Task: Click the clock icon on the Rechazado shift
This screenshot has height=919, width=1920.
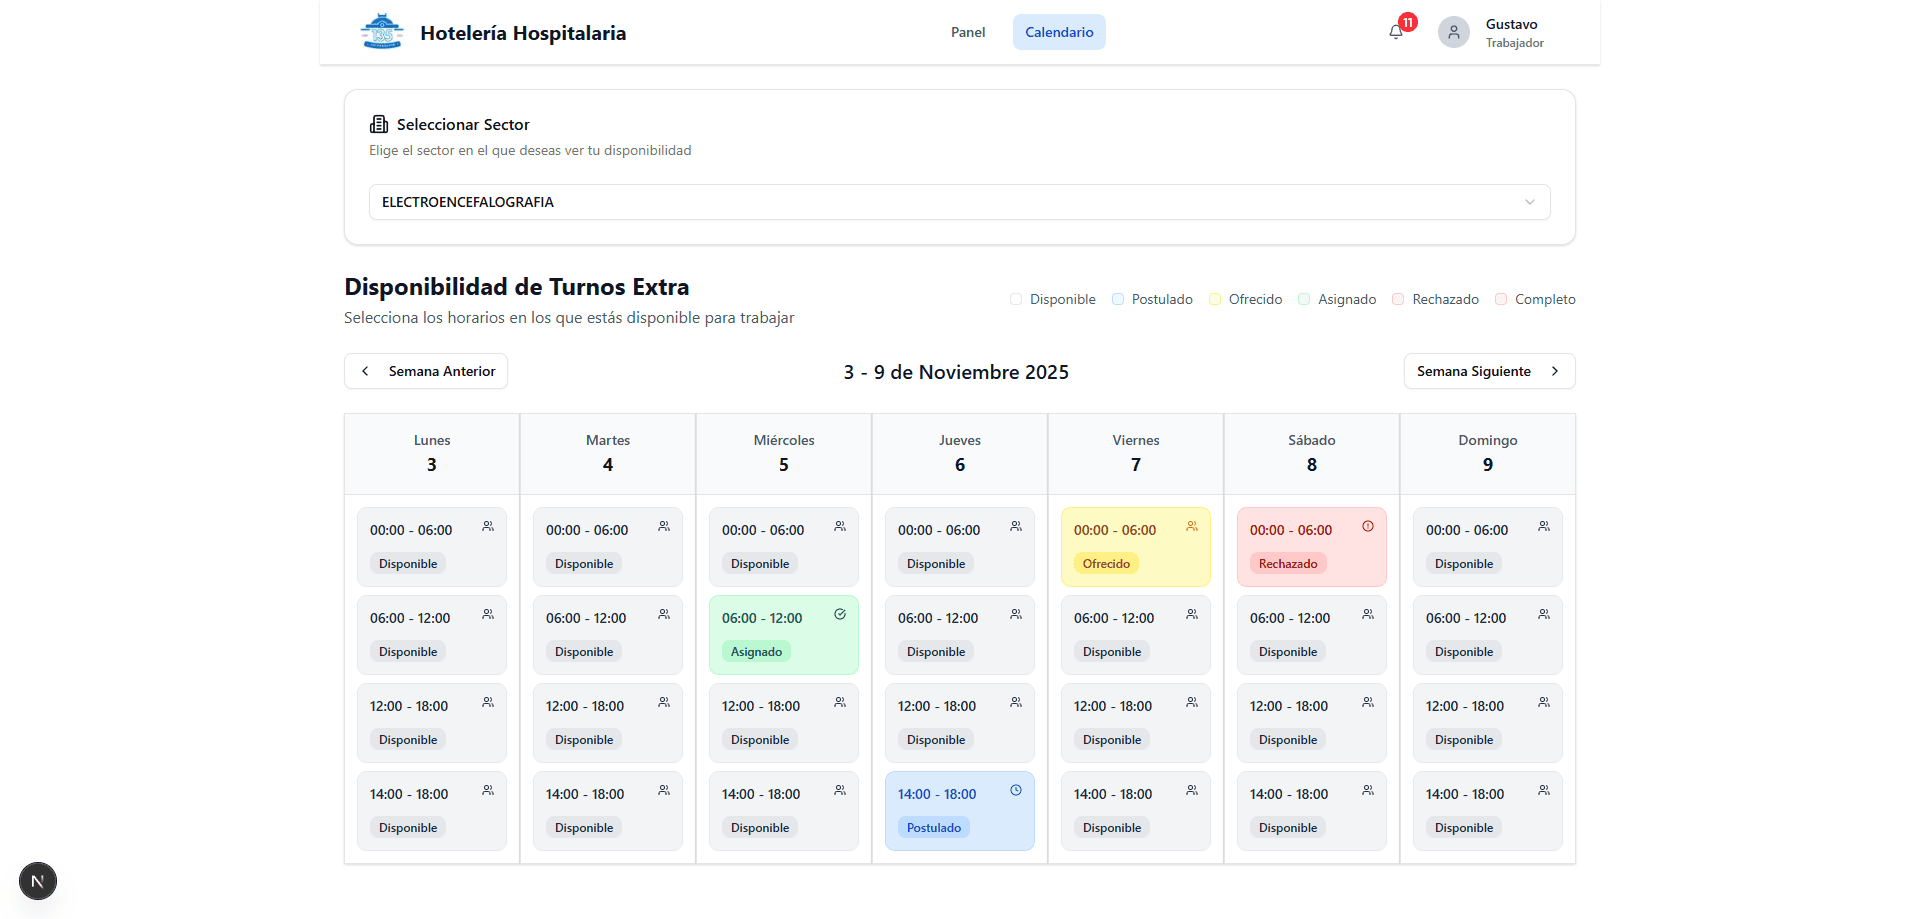Action: click(x=1368, y=524)
